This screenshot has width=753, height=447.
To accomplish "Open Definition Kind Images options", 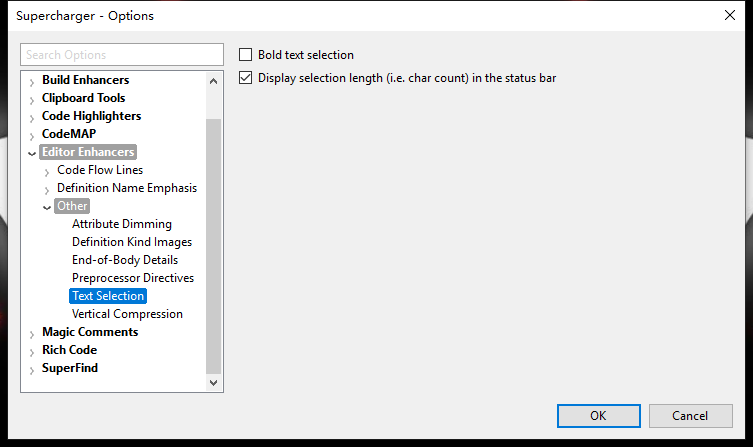I will [132, 242].
